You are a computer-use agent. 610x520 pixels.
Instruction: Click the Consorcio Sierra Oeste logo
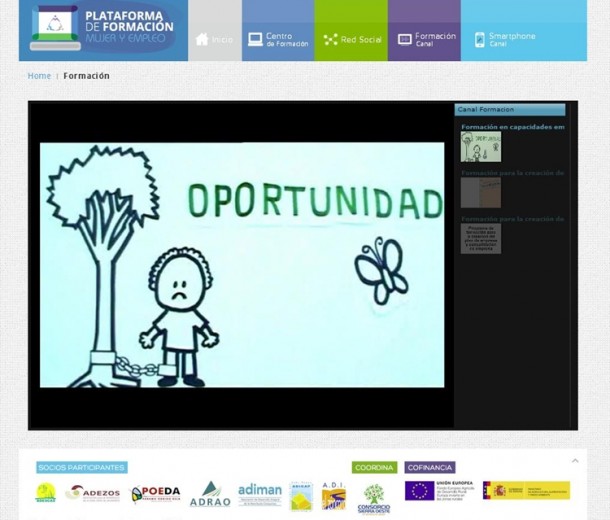(373, 497)
